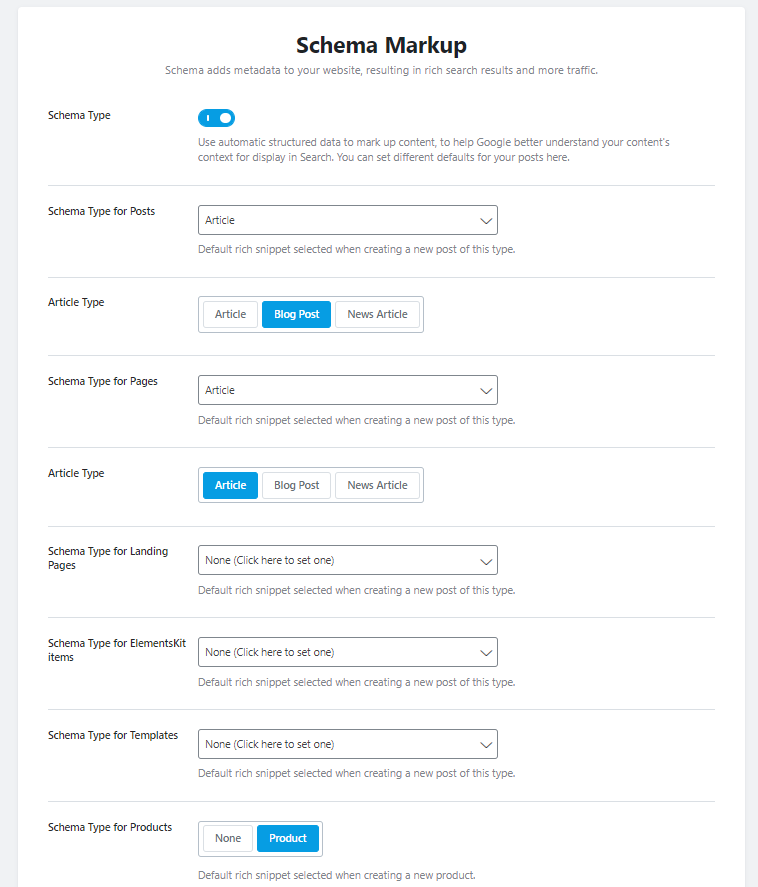Expand Schema Type for Templates dropdown

347,744
